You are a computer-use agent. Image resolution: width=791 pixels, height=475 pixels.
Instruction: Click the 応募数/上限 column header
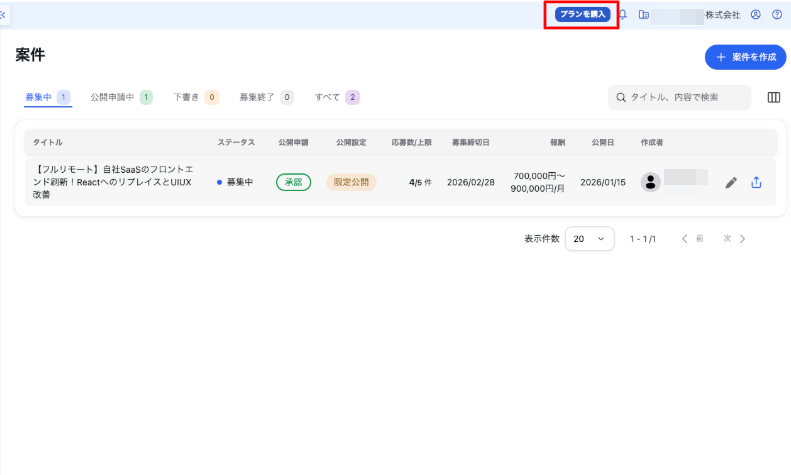pyautogui.click(x=411, y=142)
